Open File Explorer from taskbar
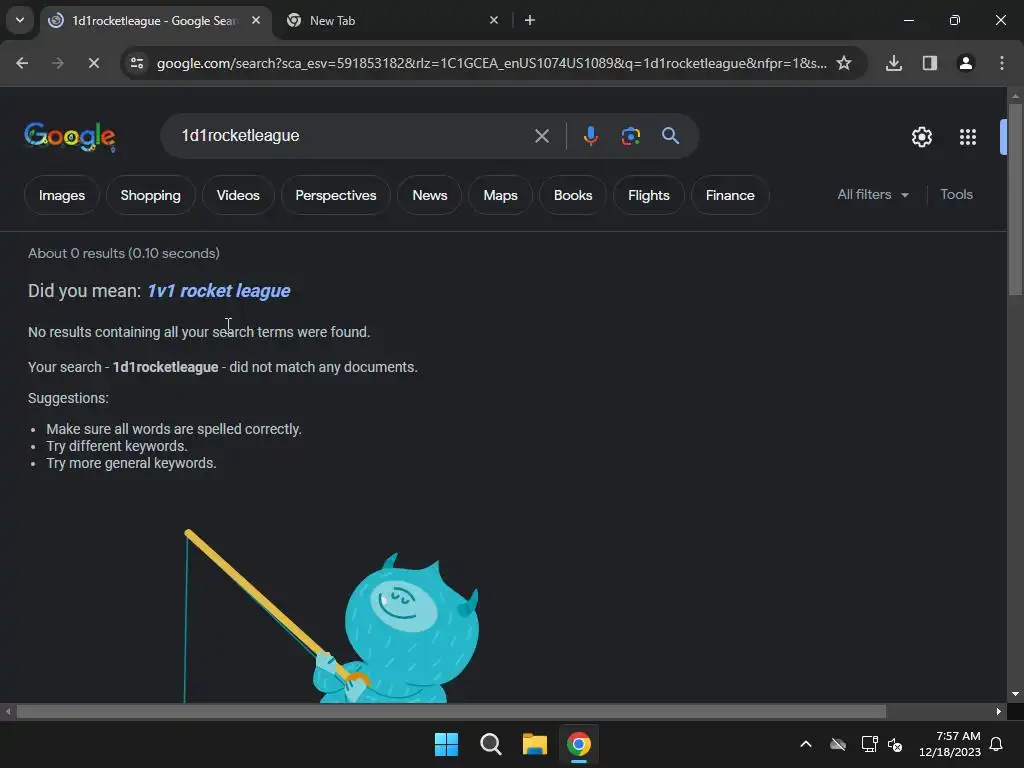Screen dimensions: 1024x768 tap(534, 744)
